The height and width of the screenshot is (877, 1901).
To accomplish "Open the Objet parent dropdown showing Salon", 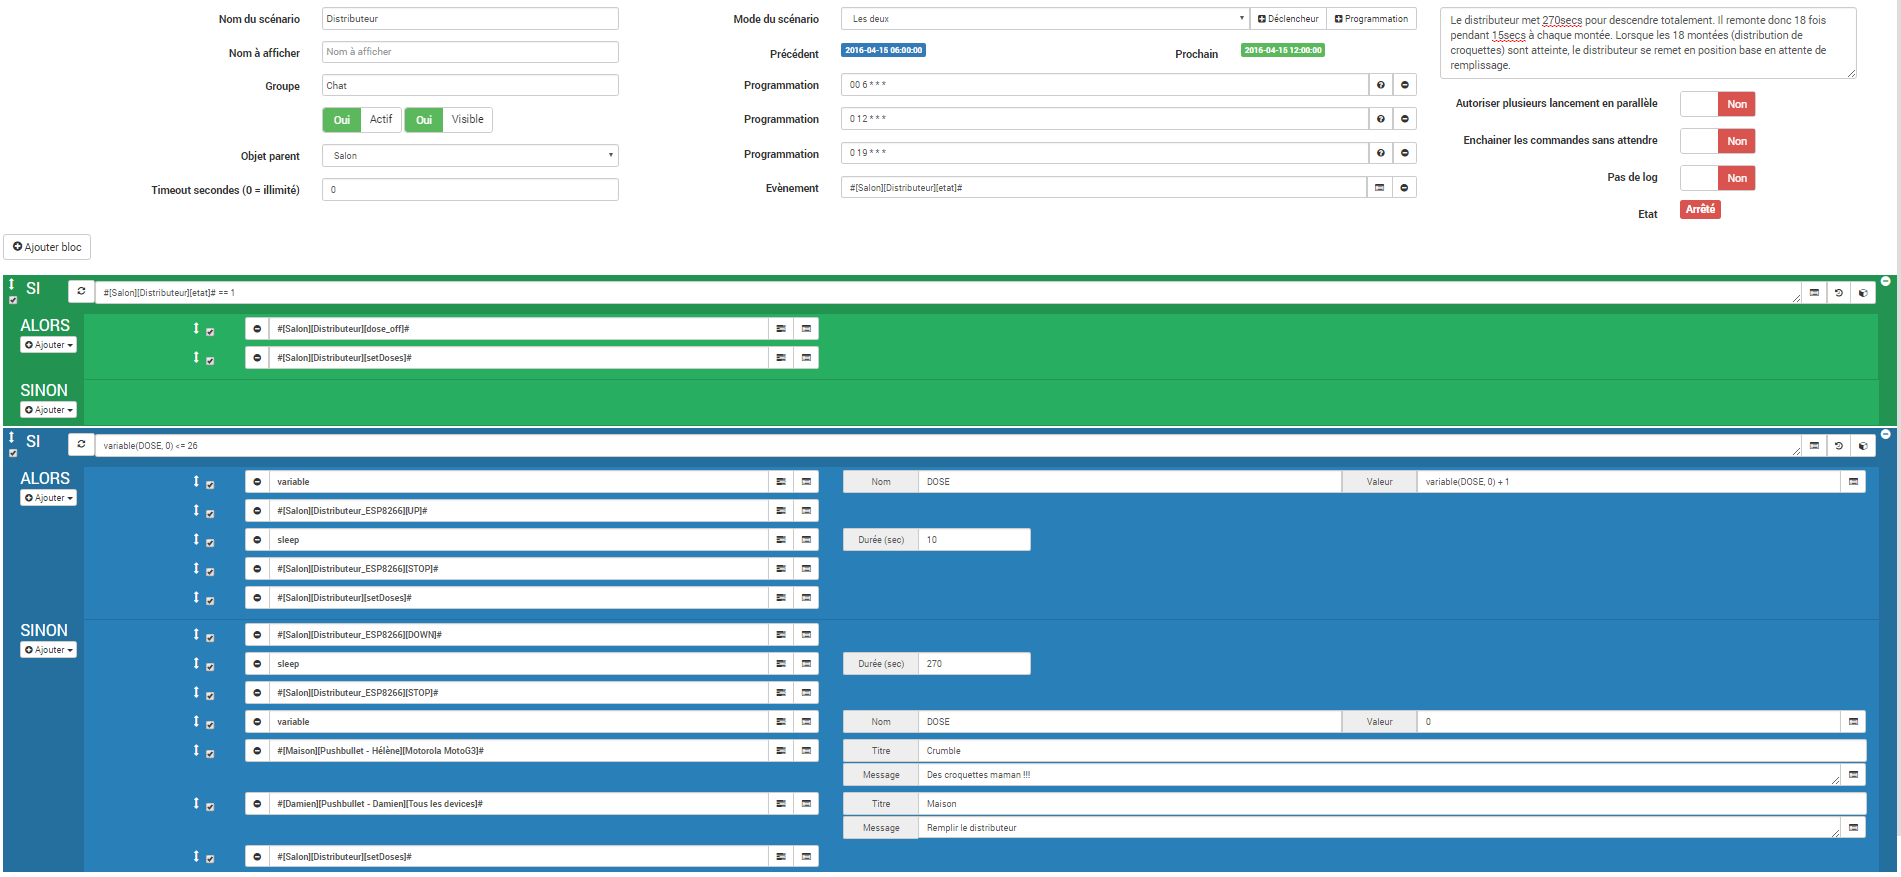I will coord(470,156).
